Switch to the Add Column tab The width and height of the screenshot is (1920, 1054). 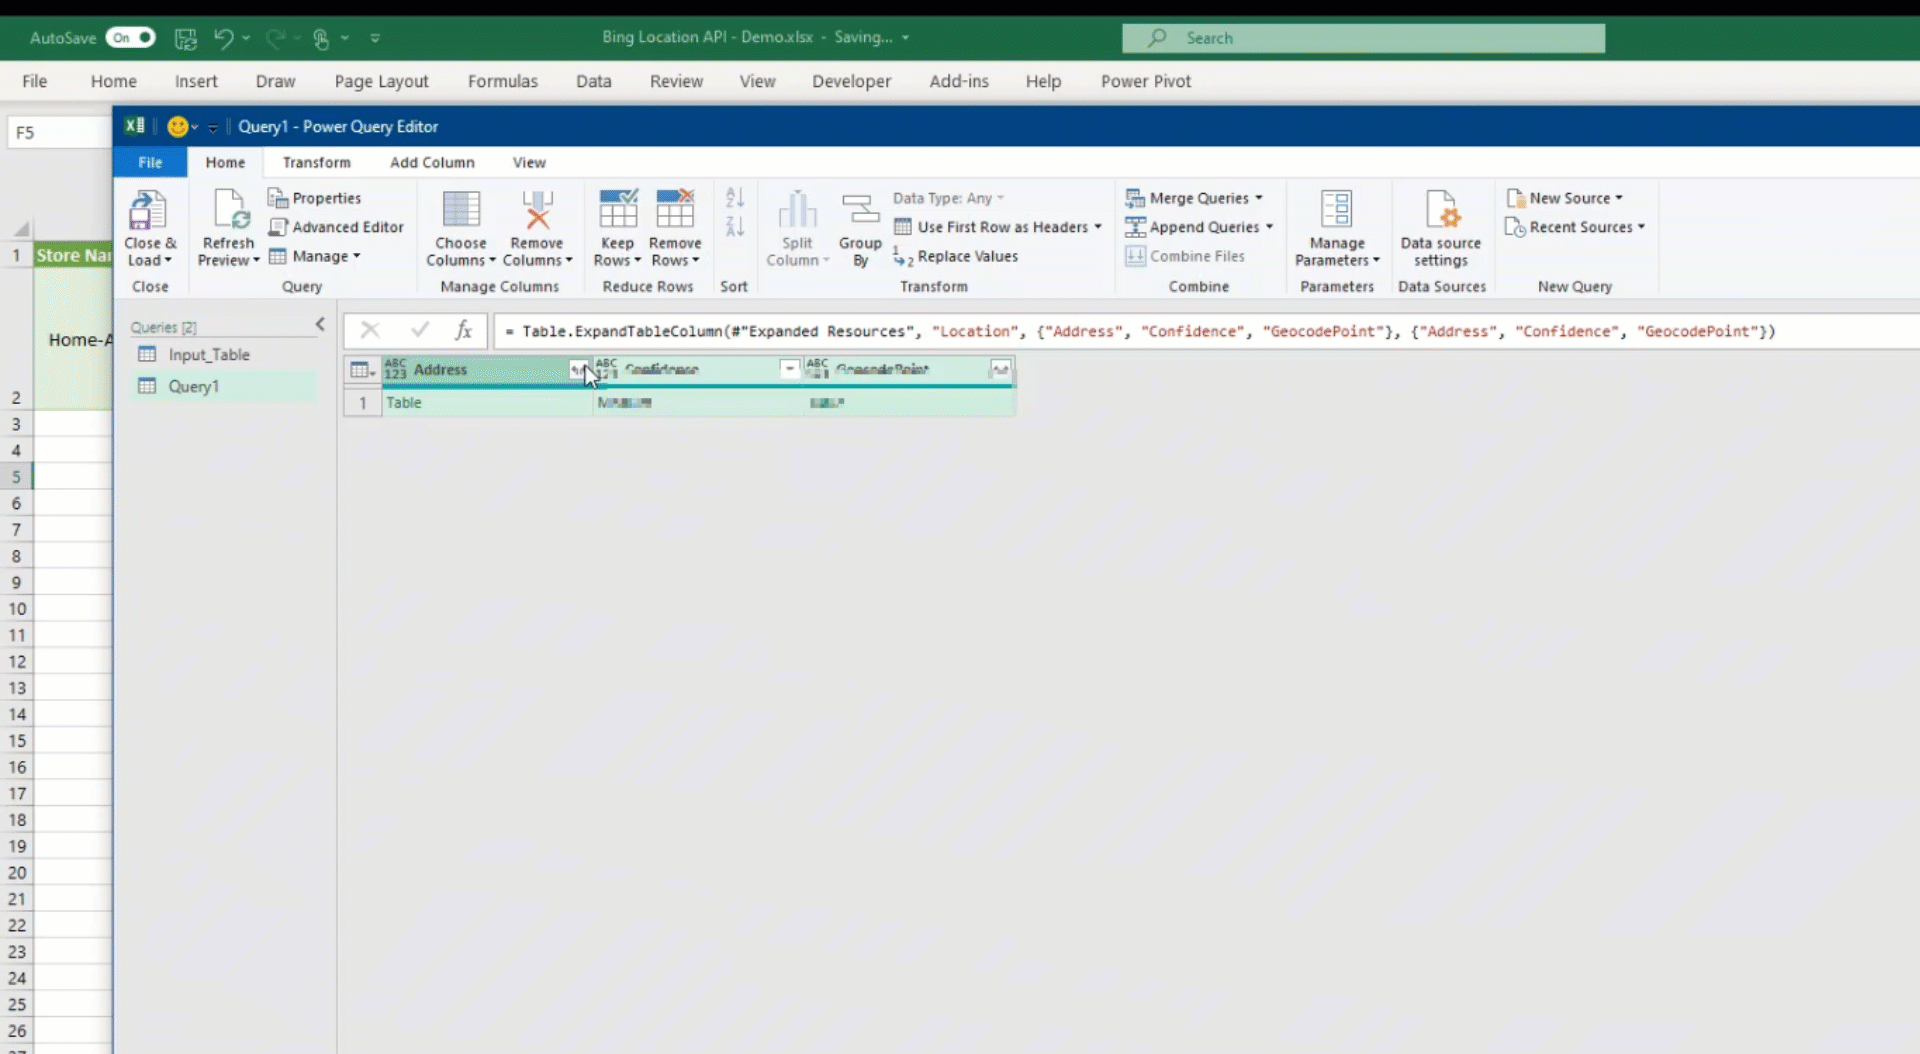pos(432,162)
